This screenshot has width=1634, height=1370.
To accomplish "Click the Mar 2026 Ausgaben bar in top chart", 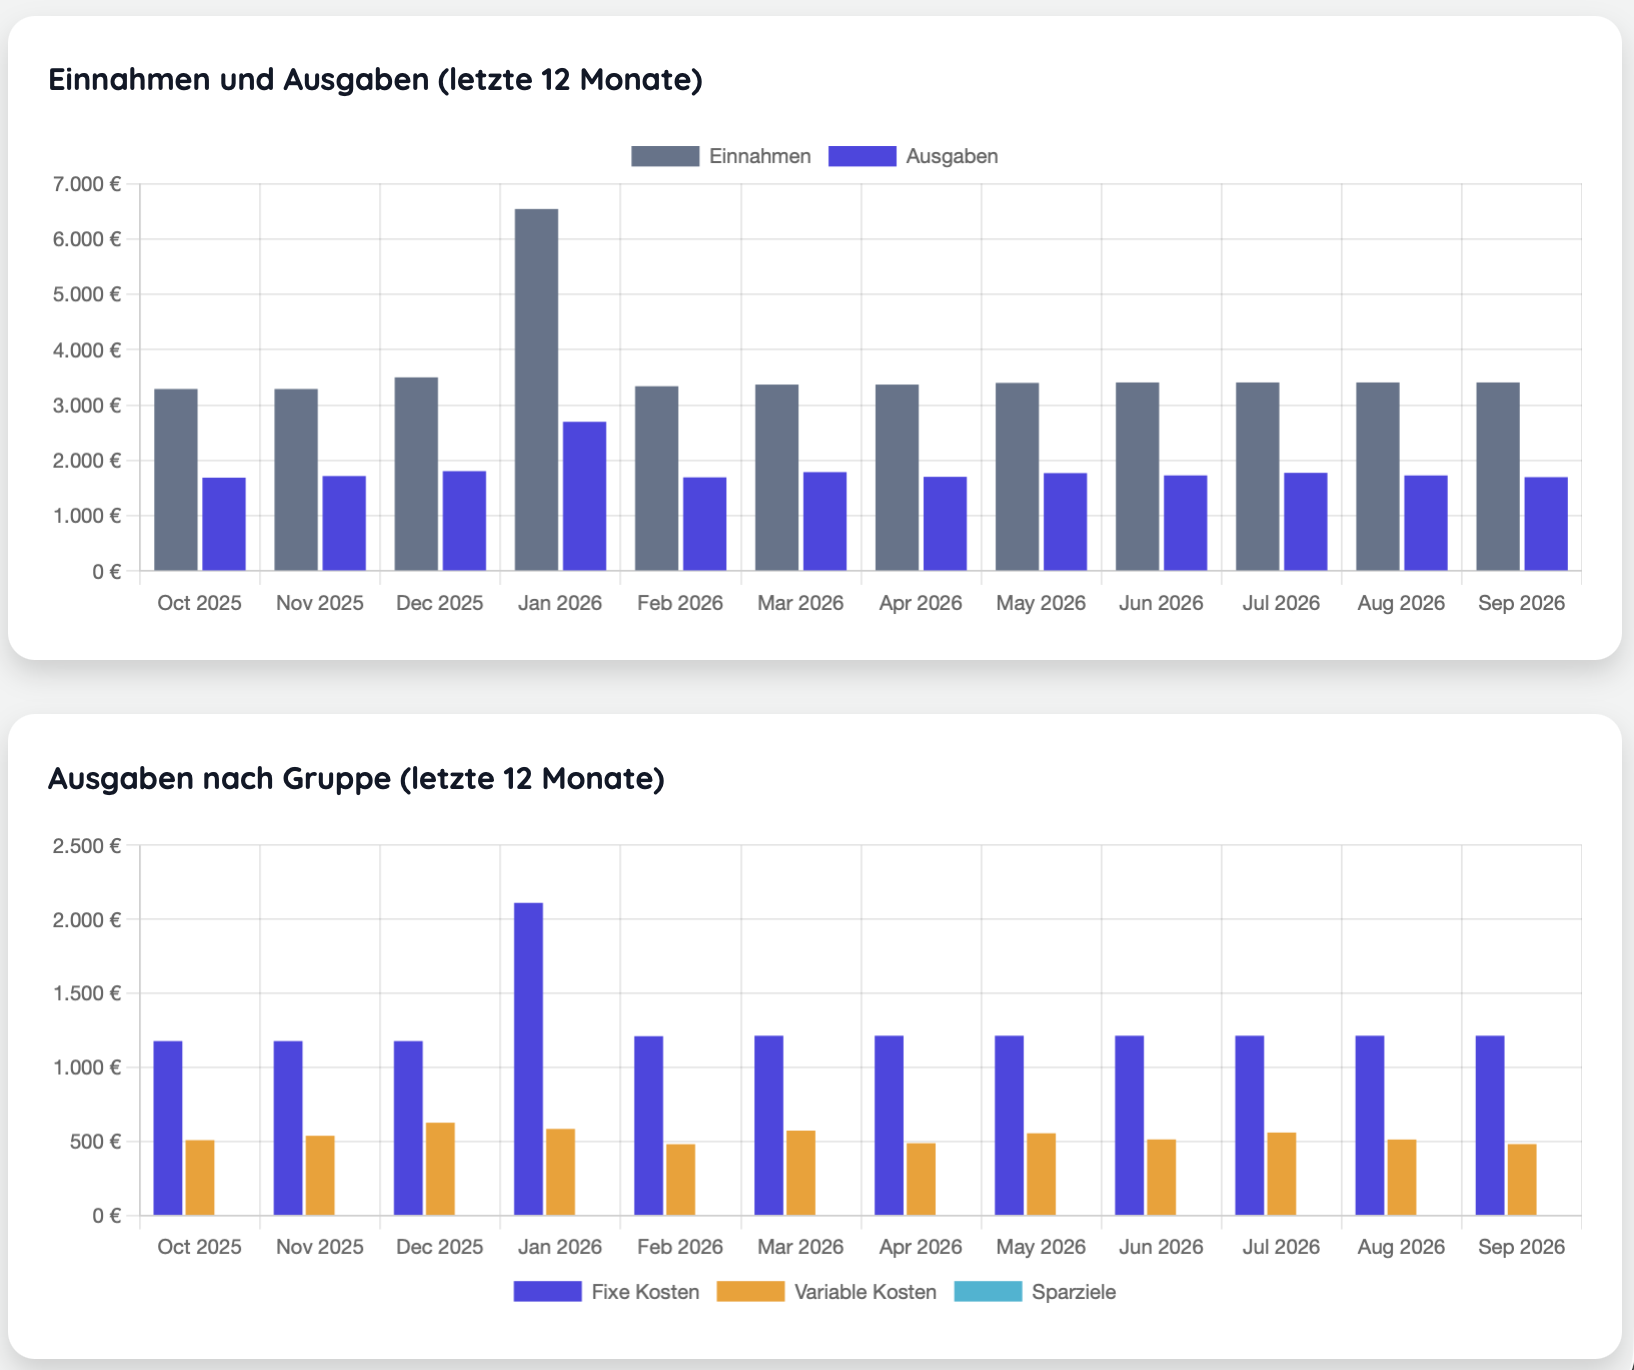I will pyautogui.click(x=825, y=521).
